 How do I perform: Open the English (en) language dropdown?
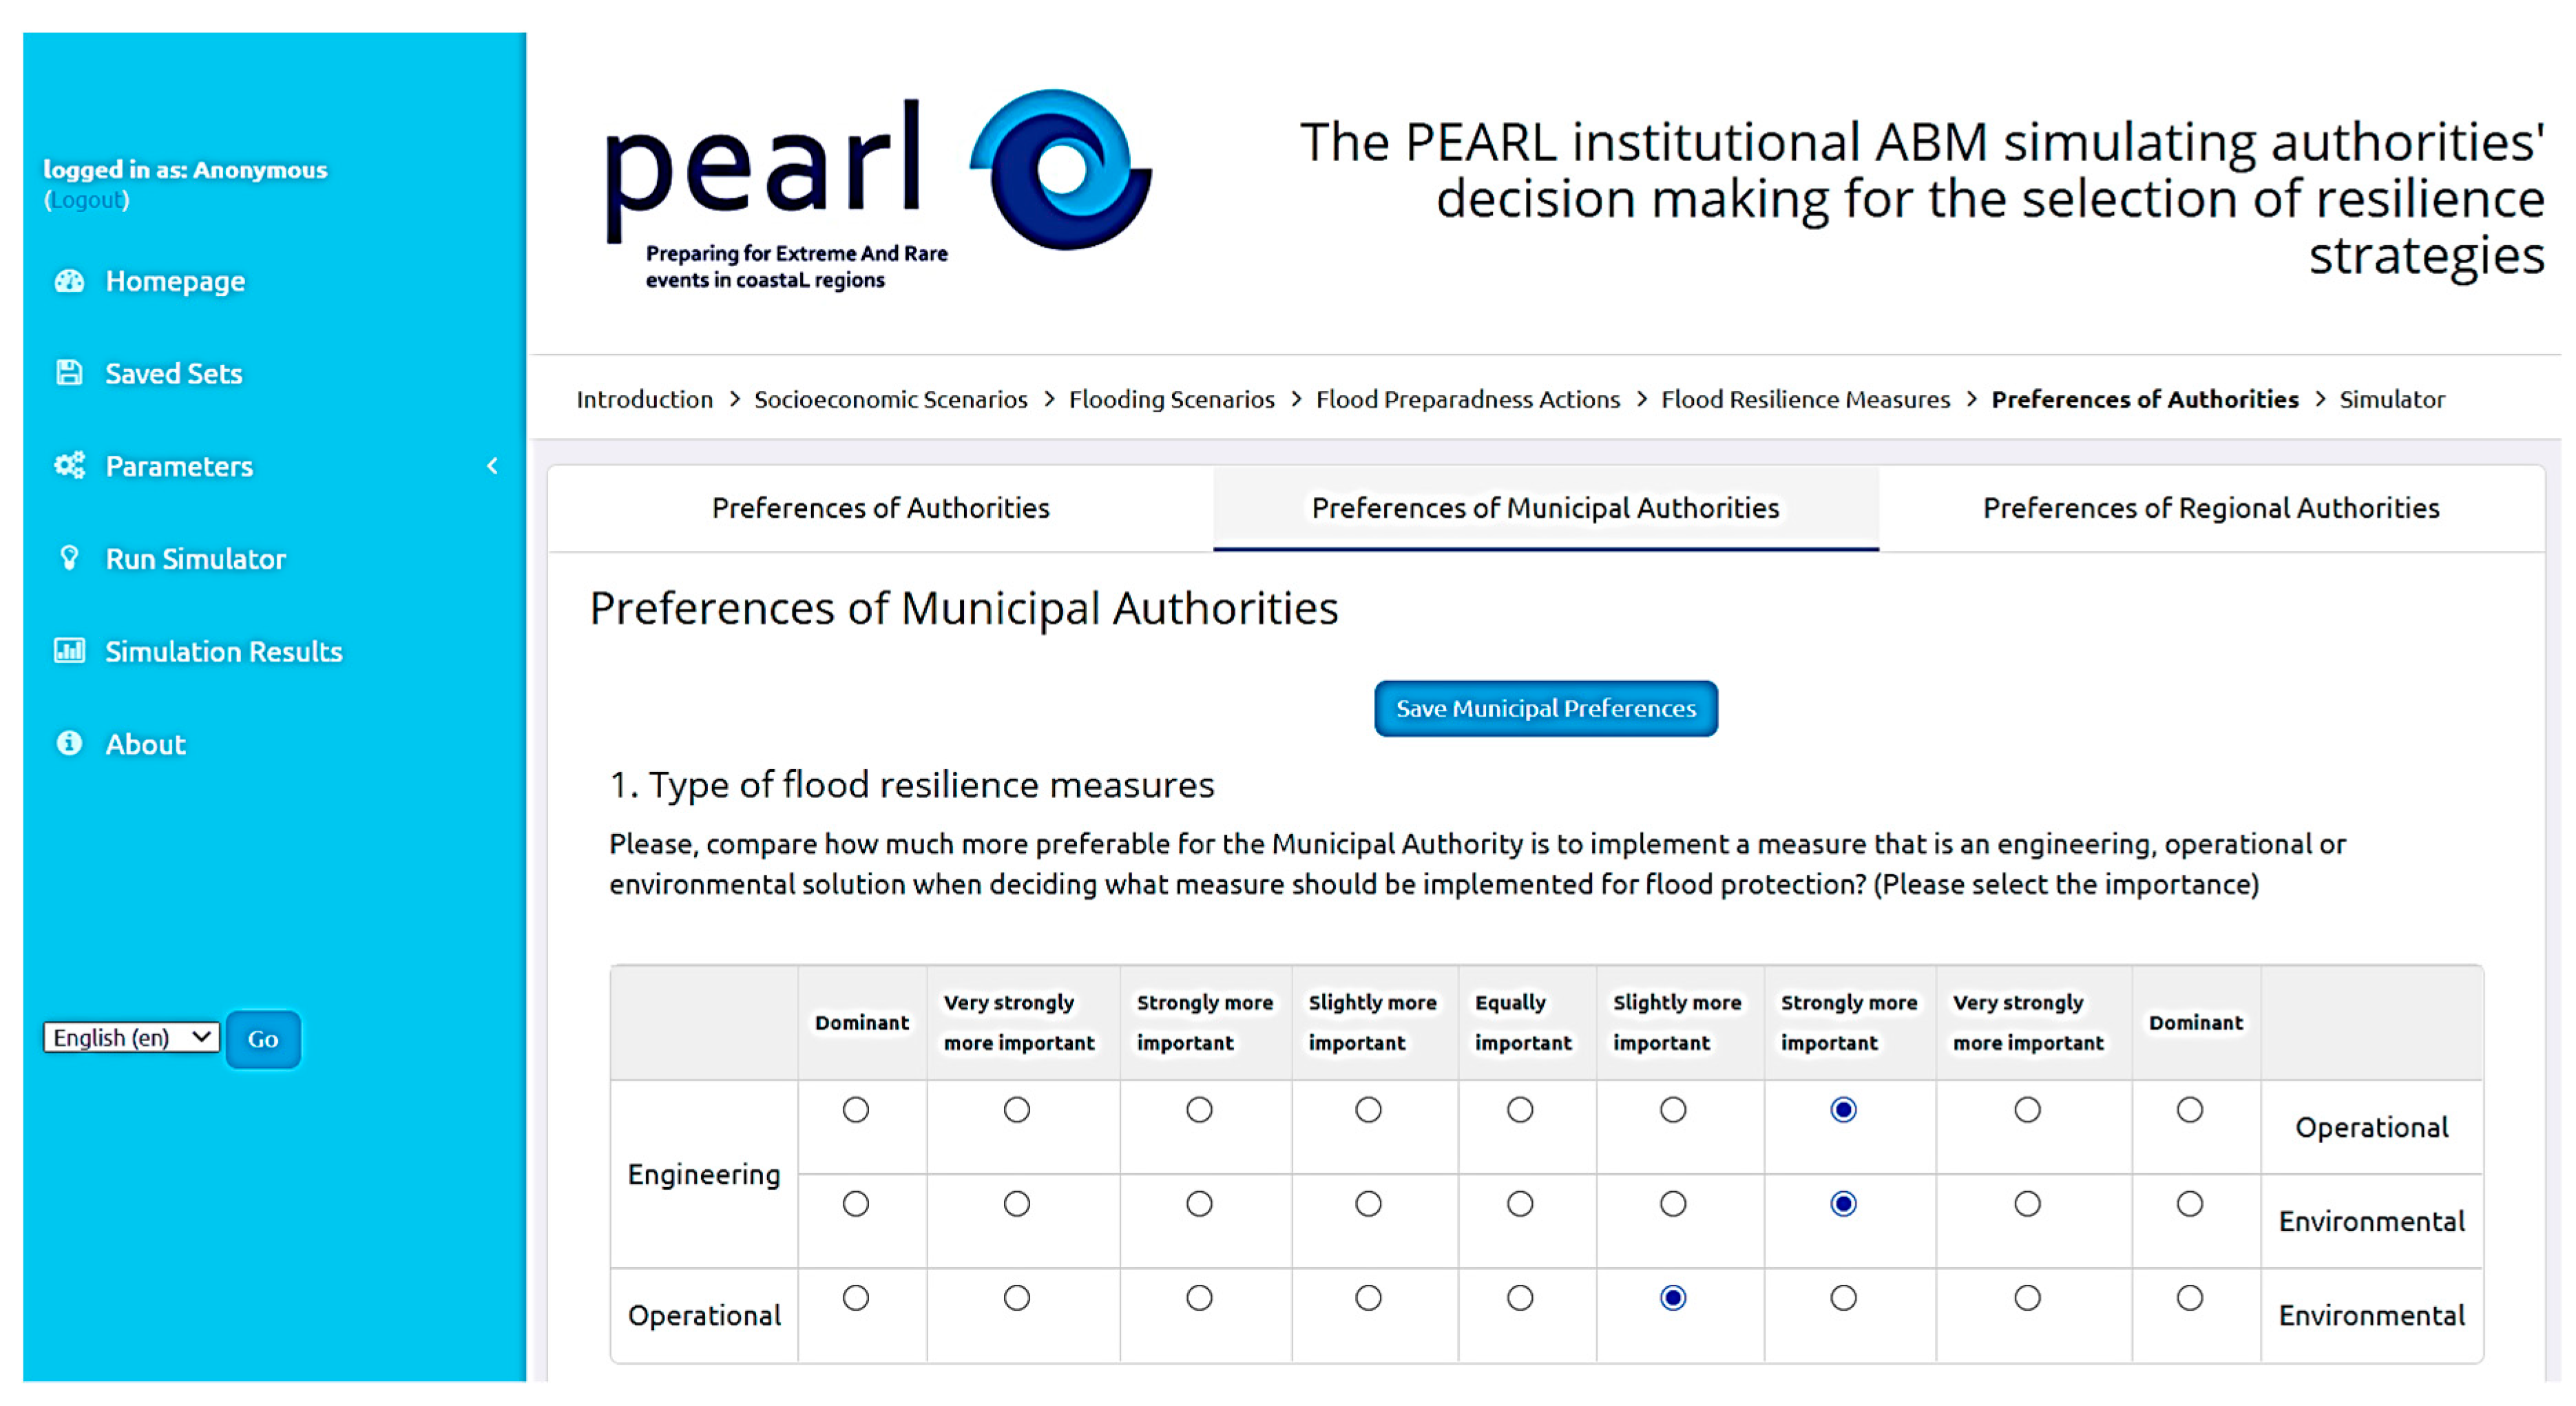tap(131, 1037)
